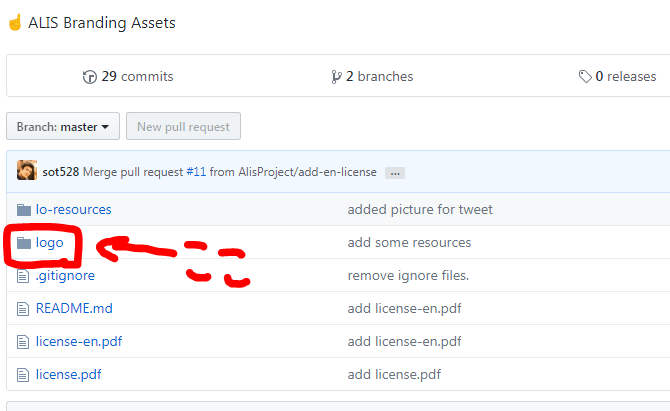Click the lo-resources folder icon

(x=25, y=210)
